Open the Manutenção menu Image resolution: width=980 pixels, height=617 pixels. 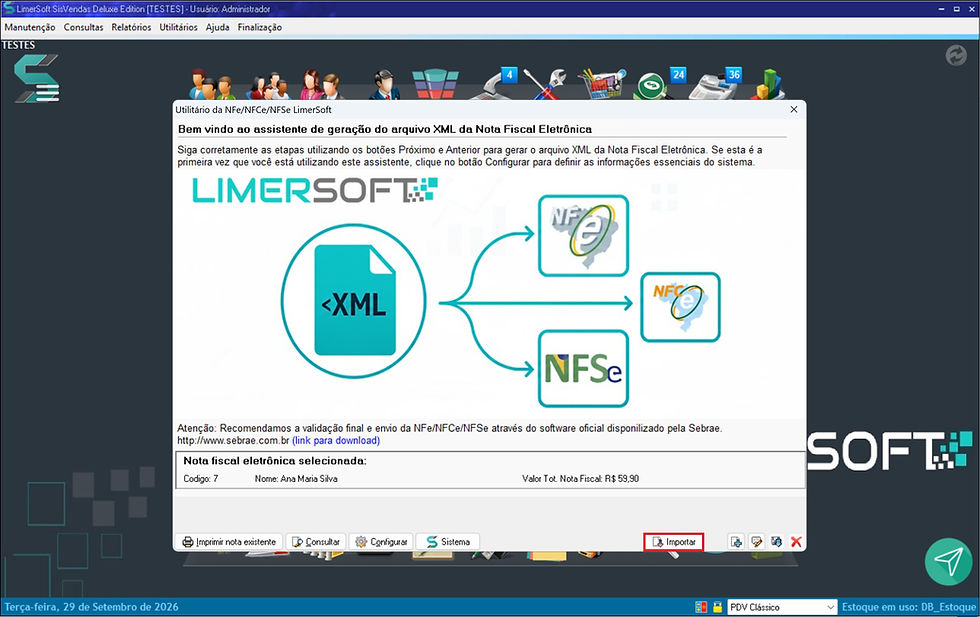30,28
